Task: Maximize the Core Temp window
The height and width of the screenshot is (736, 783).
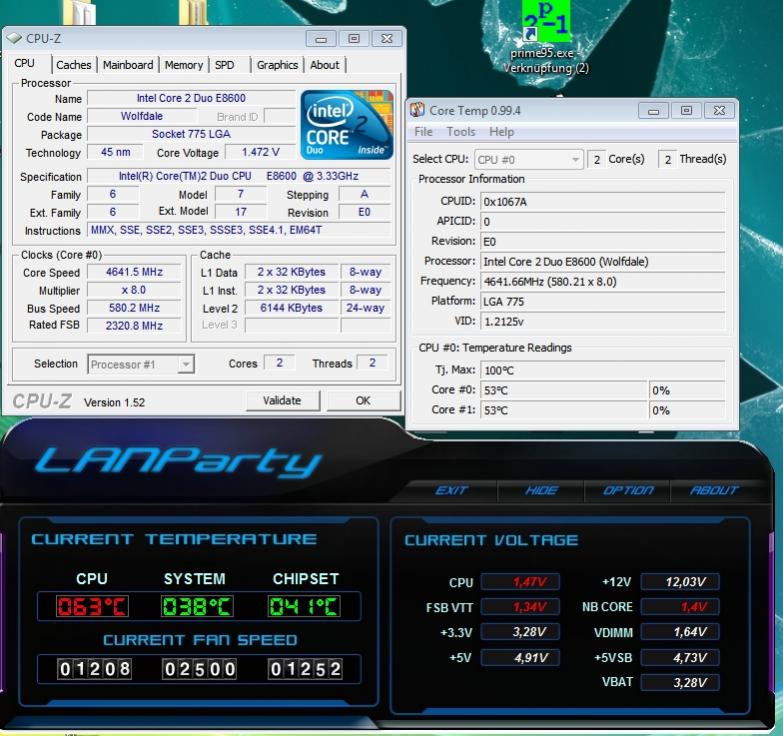Action: (686, 111)
